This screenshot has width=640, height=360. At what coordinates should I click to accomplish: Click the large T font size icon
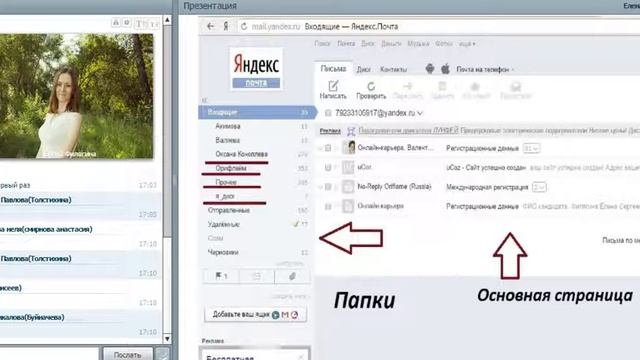coord(139,24)
